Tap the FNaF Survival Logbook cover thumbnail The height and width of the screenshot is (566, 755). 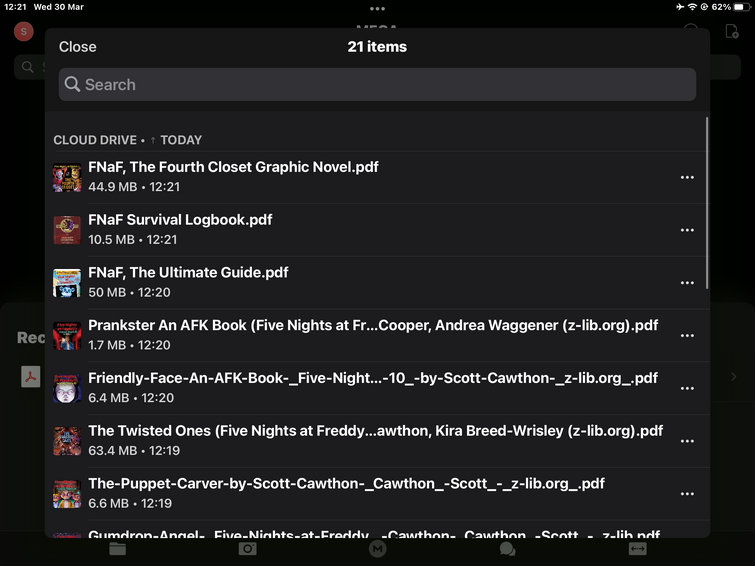67,230
